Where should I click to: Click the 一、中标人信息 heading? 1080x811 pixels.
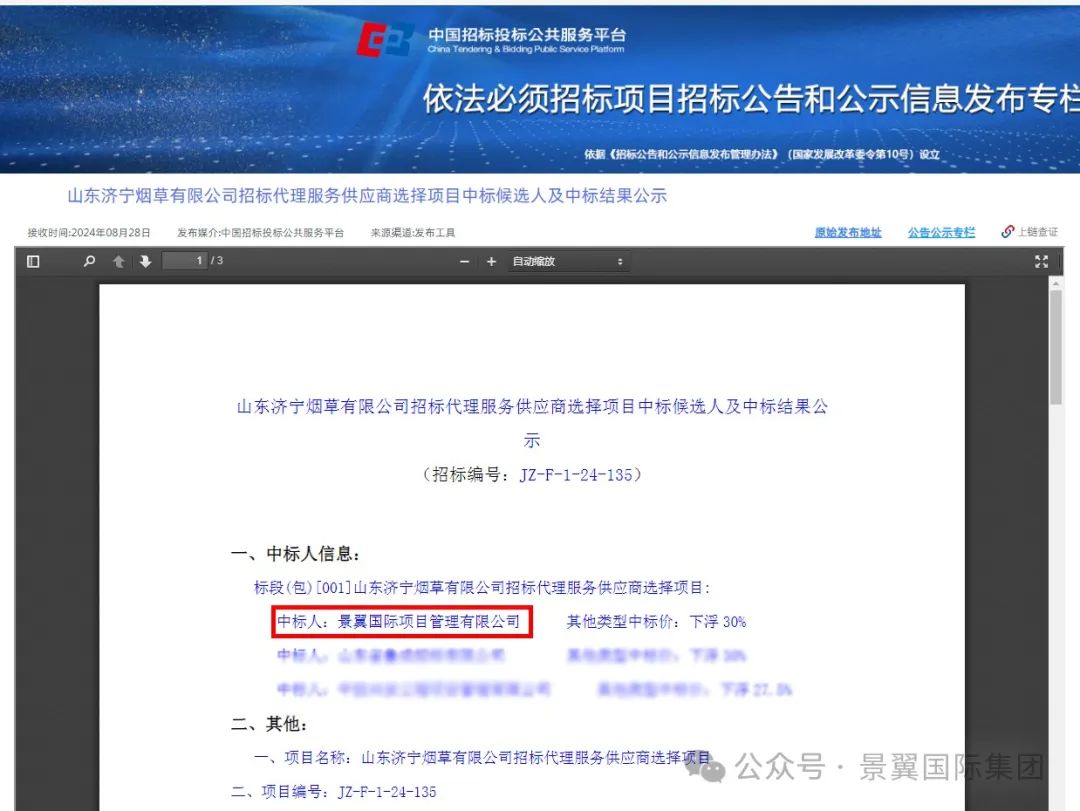pos(295,554)
